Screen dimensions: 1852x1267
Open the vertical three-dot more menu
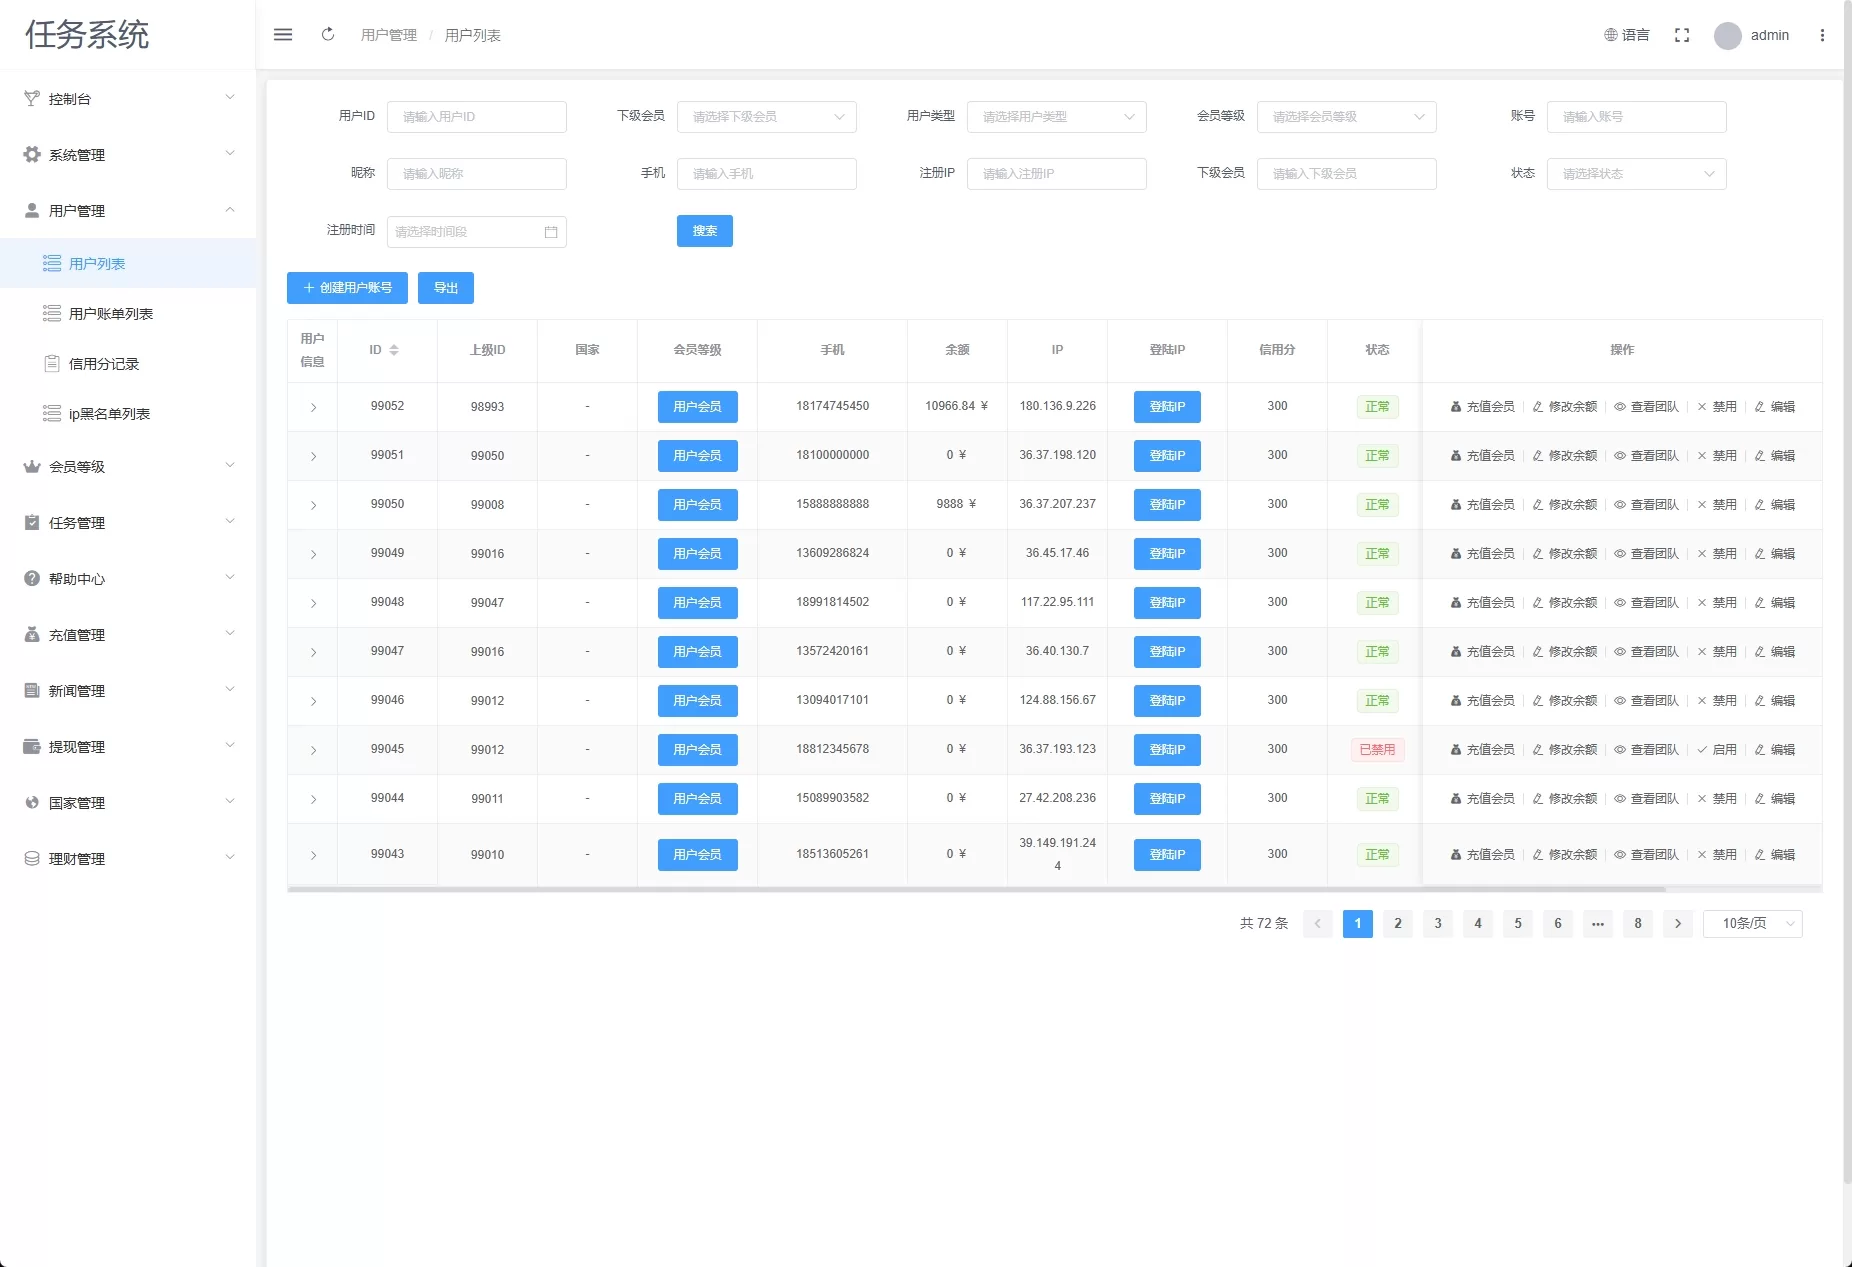(x=1822, y=35)
